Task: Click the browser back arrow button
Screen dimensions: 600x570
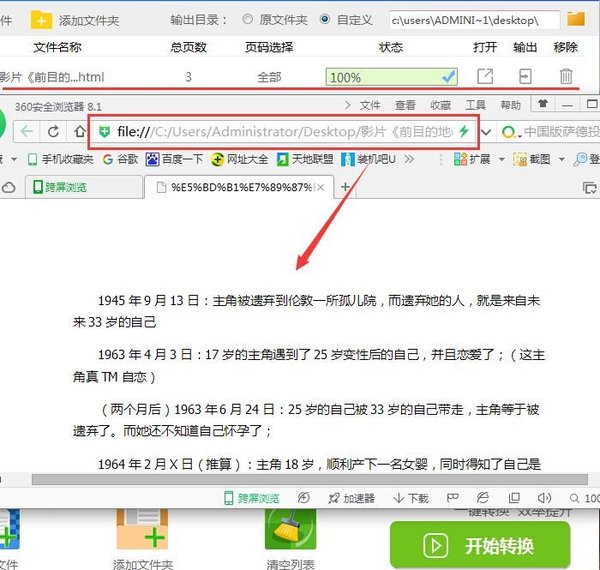Action: pyautogui.click(x=26, y=132)
